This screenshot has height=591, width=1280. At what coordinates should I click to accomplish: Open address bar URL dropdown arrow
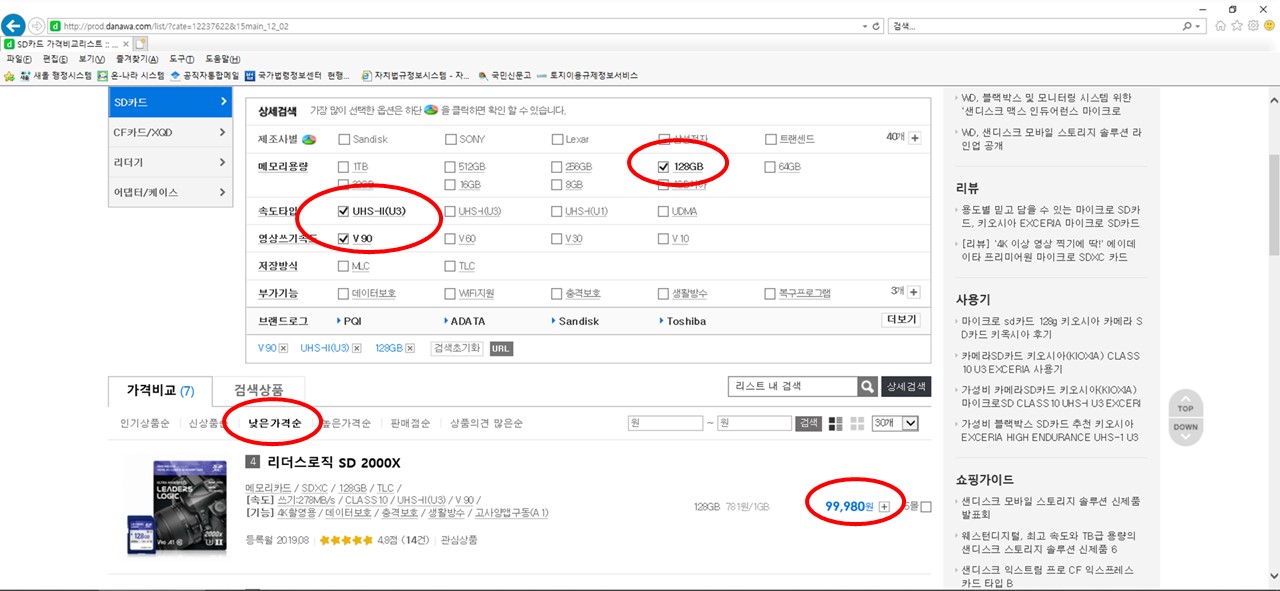864,26
